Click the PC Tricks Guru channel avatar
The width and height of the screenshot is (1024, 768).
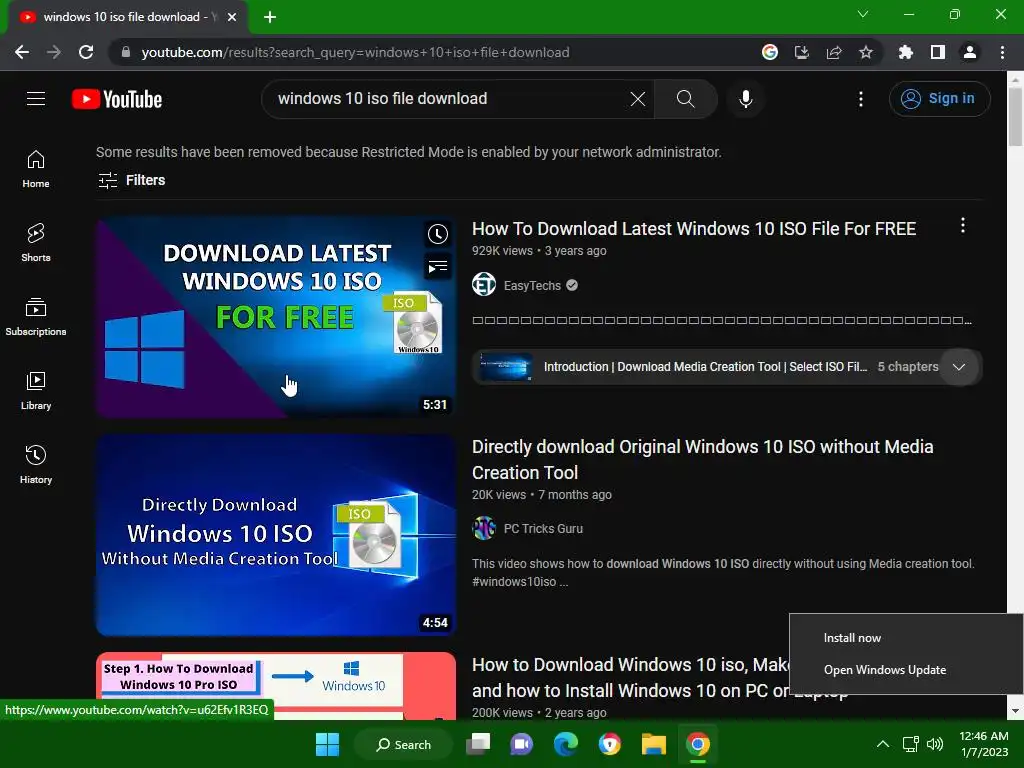(x=484, y=528)
